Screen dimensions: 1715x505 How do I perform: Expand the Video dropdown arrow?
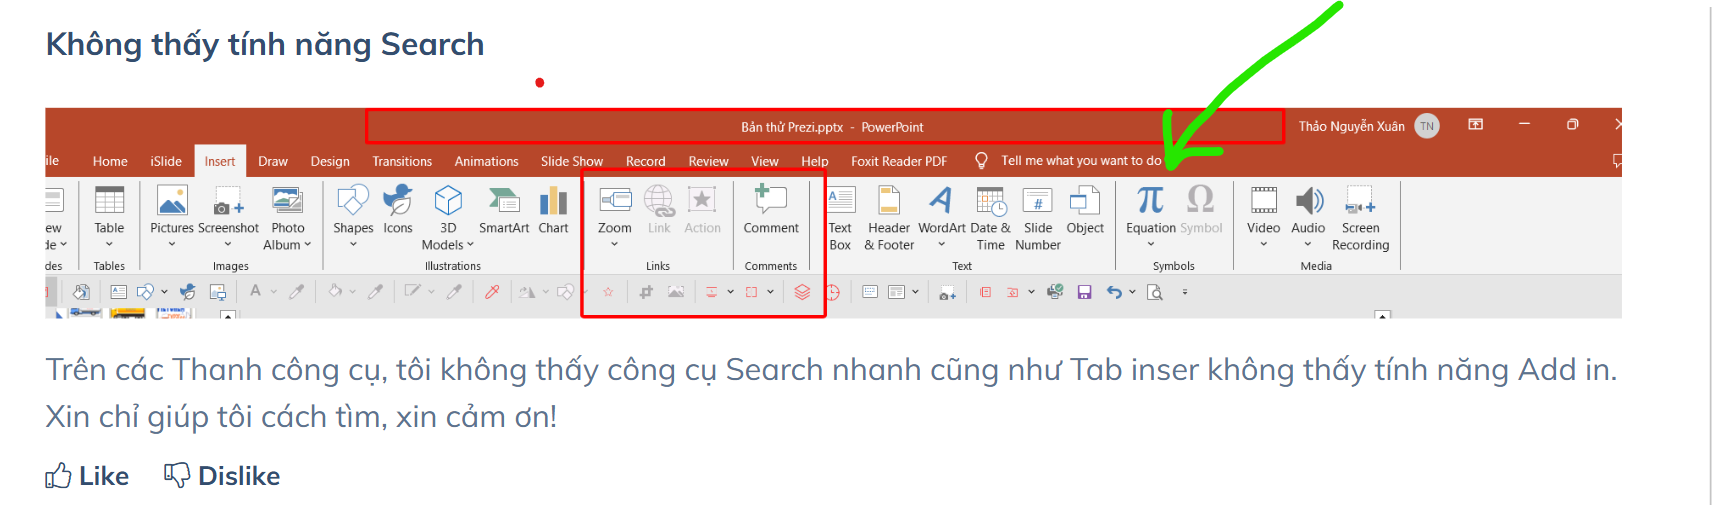pyautogui.click(x=1264, y=245)
